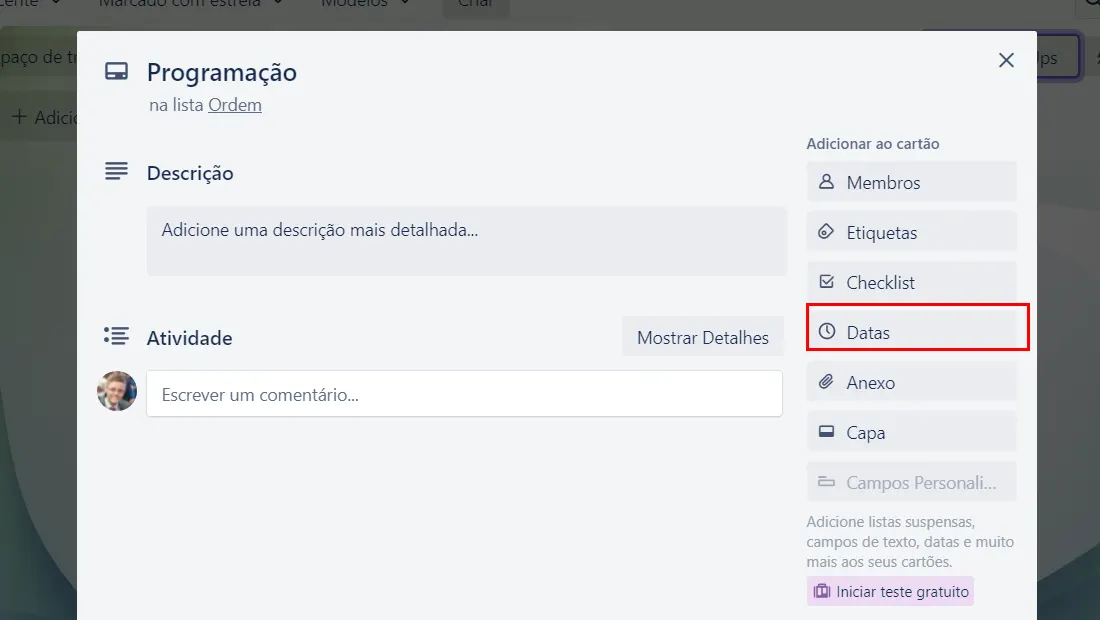Screen dimensions: 1100x620
Task: Click the person icon on Membros
Action: [826, 182]
